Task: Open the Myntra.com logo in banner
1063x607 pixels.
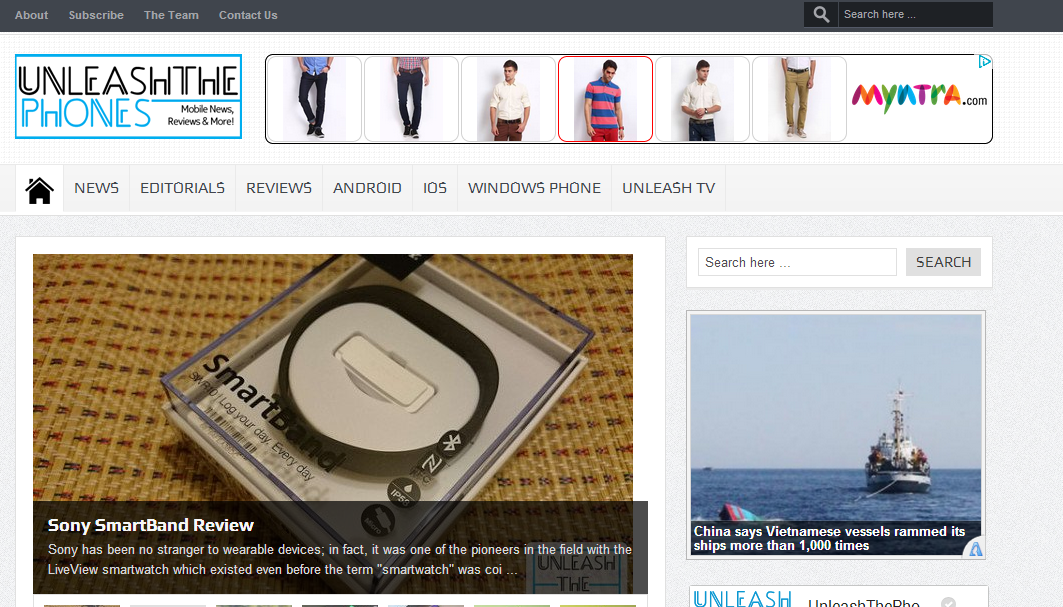Action: point(919,98)
